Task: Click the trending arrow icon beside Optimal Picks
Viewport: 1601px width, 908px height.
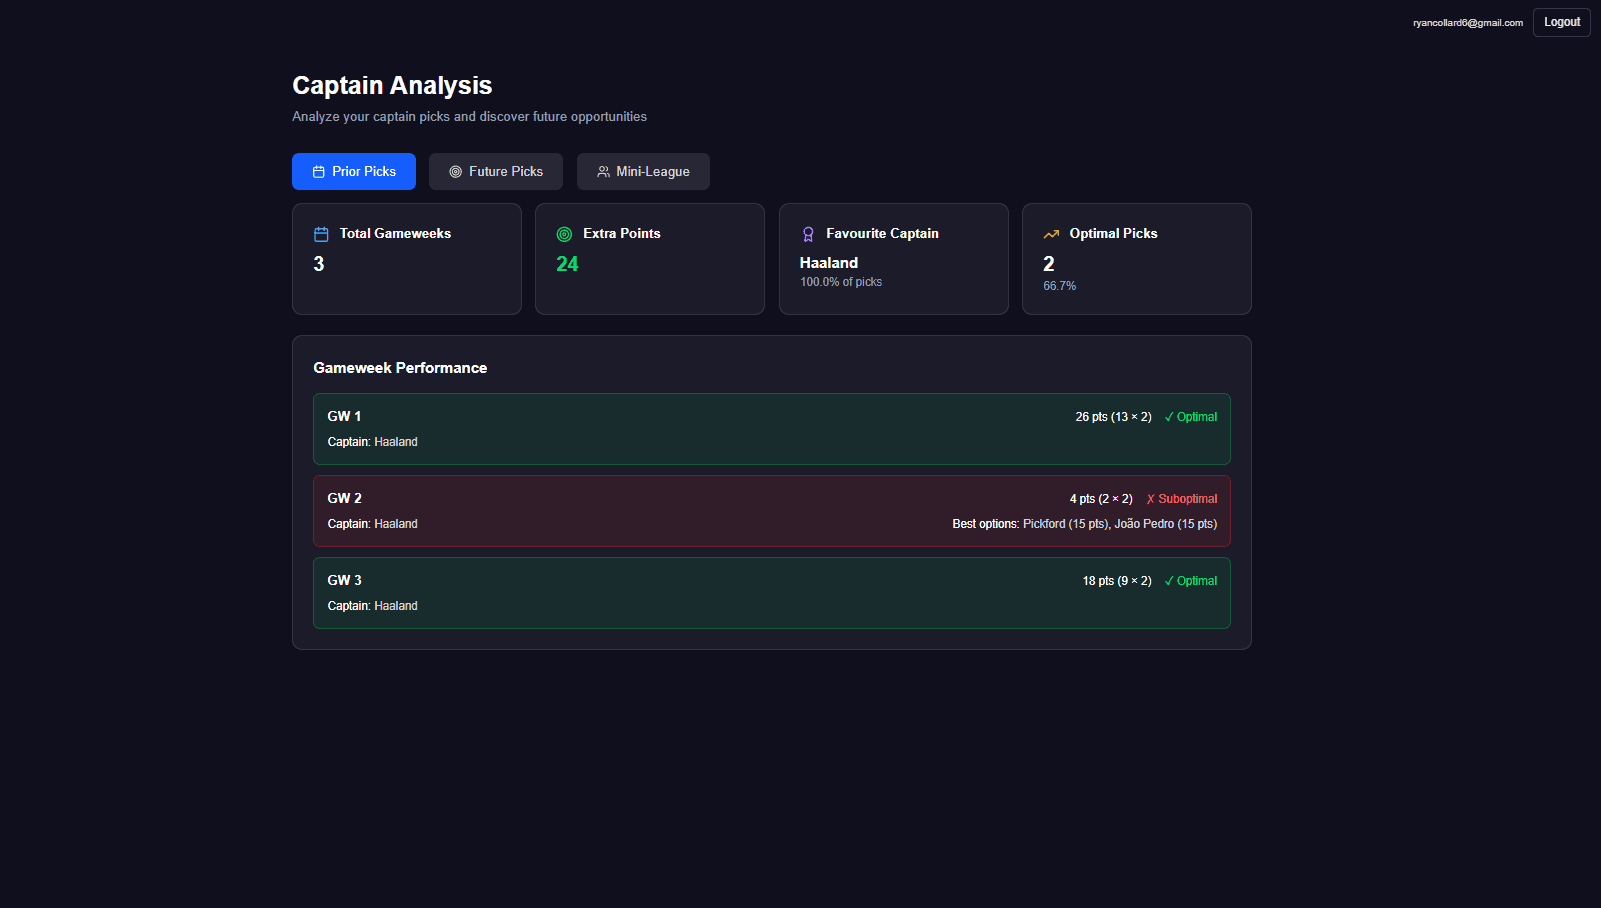Action: point(1051,234)
